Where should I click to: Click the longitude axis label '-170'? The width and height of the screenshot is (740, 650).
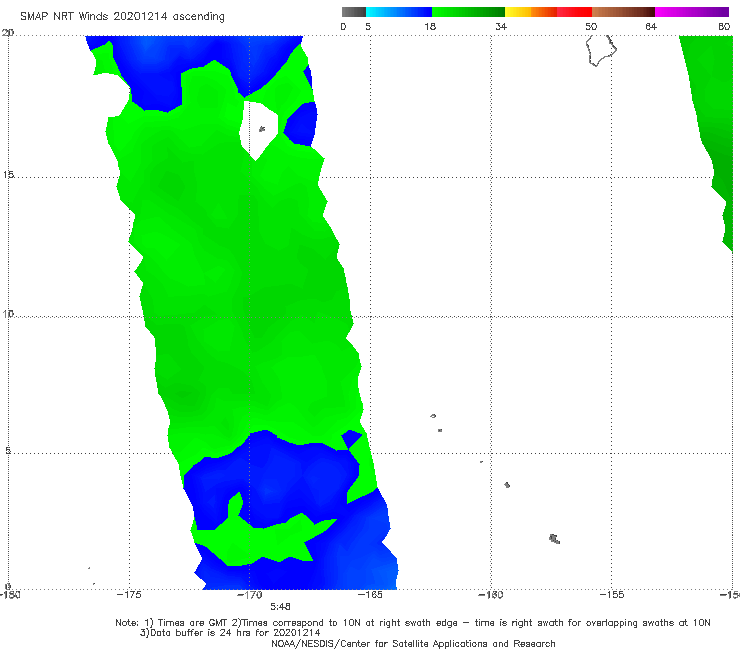point(249,595)
